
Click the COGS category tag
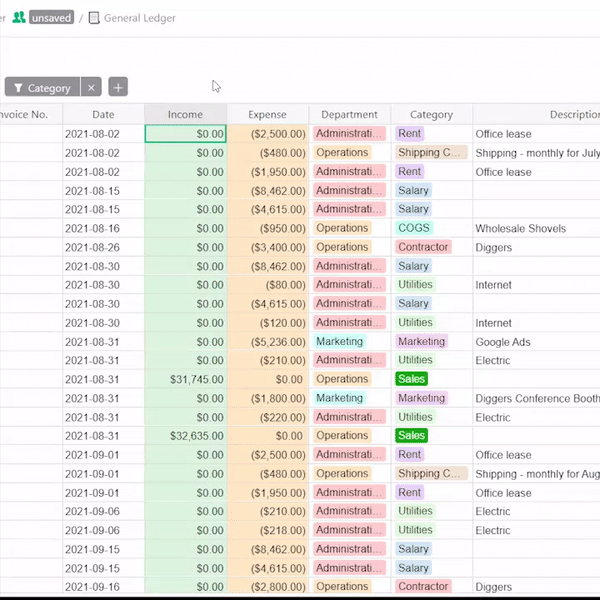coord(413,228)
